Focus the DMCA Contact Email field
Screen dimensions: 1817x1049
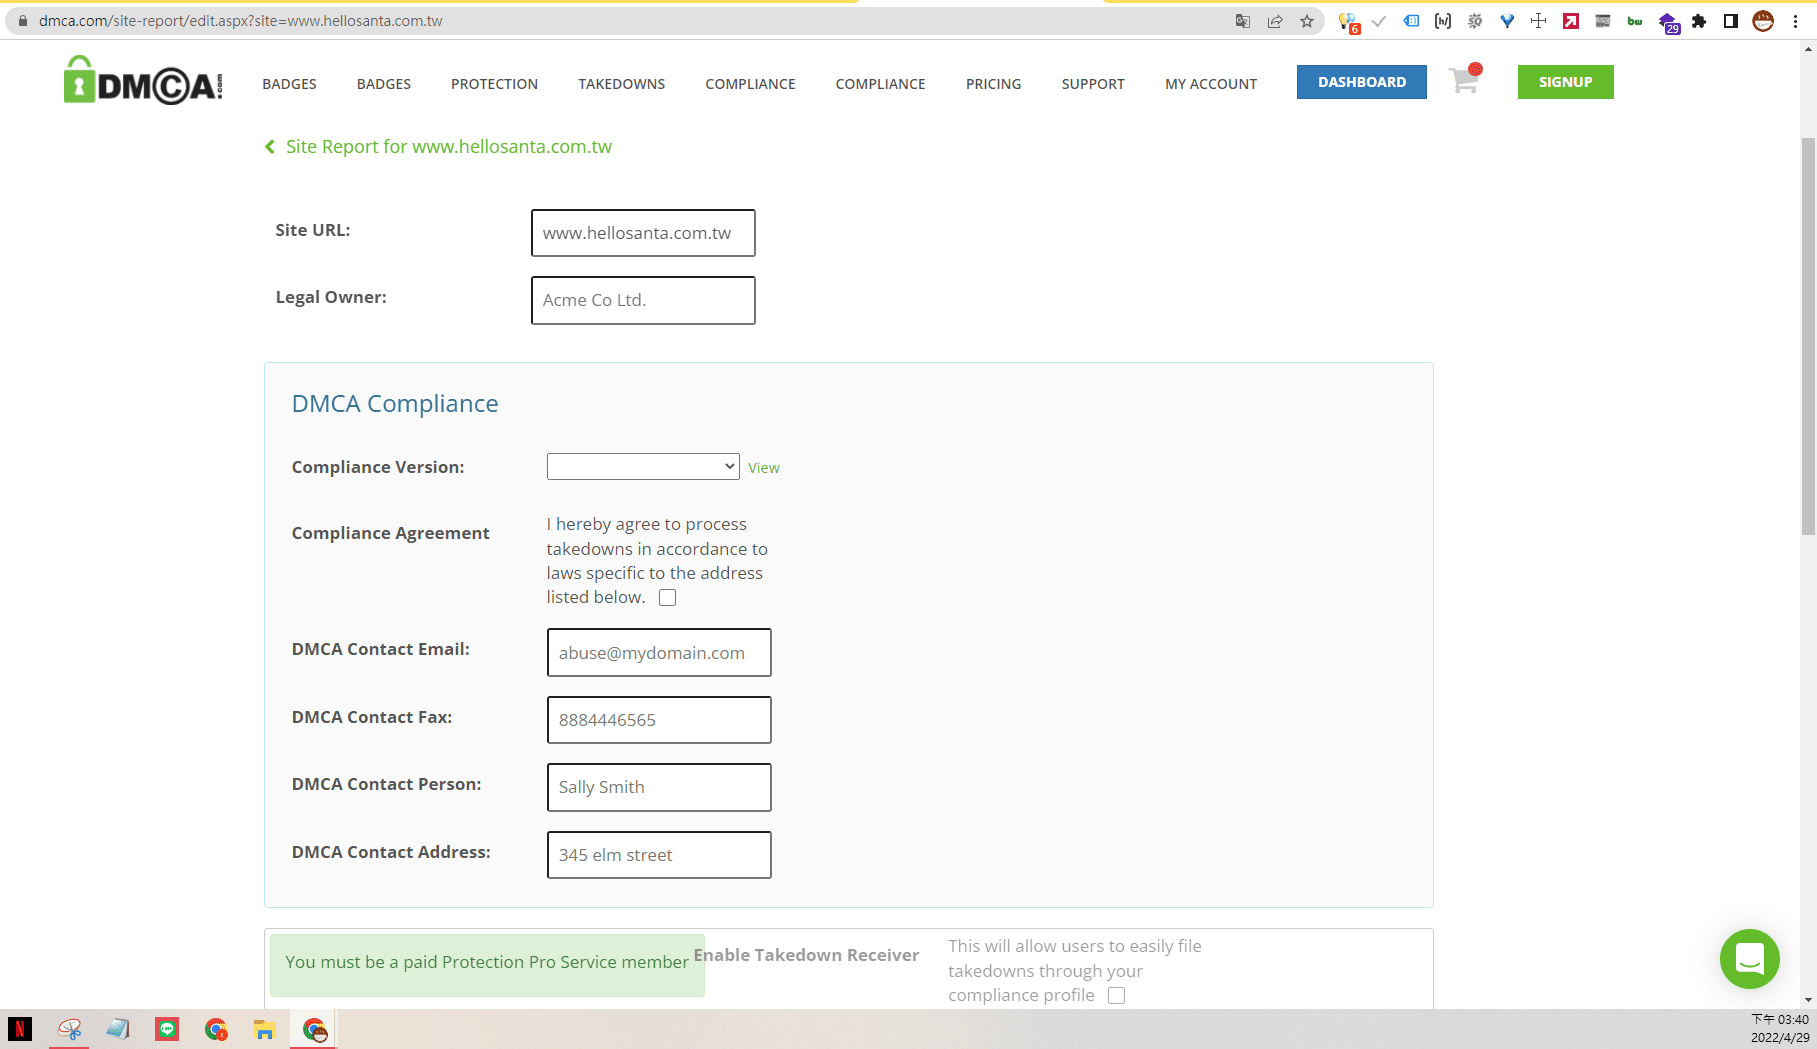[x=659, y=653]
